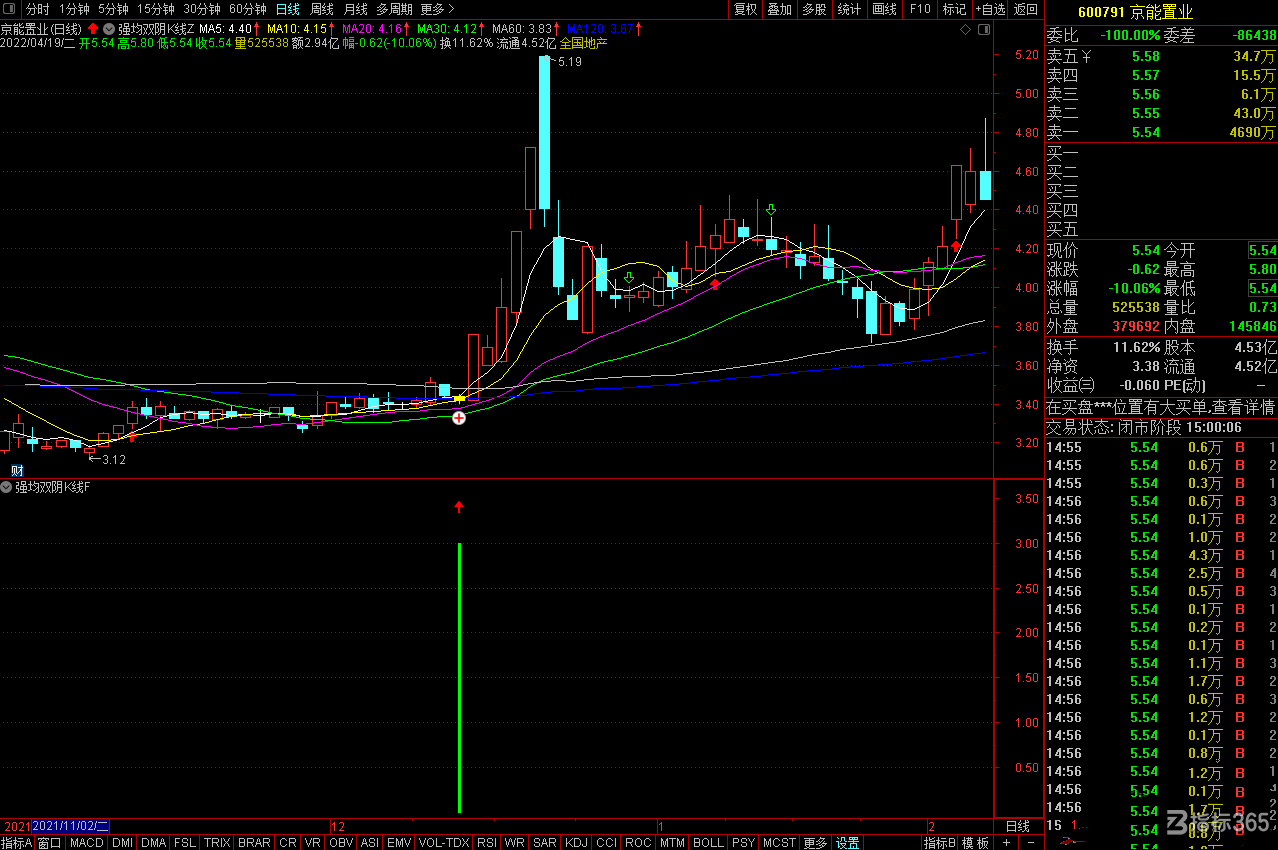Open the 画线 drawing tools
The image size is (1278, 850).
coord(884,9)
